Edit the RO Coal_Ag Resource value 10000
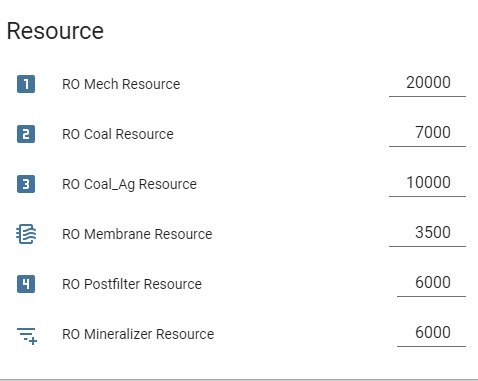Viewport: 478px width, 381px height. point(427,183)
